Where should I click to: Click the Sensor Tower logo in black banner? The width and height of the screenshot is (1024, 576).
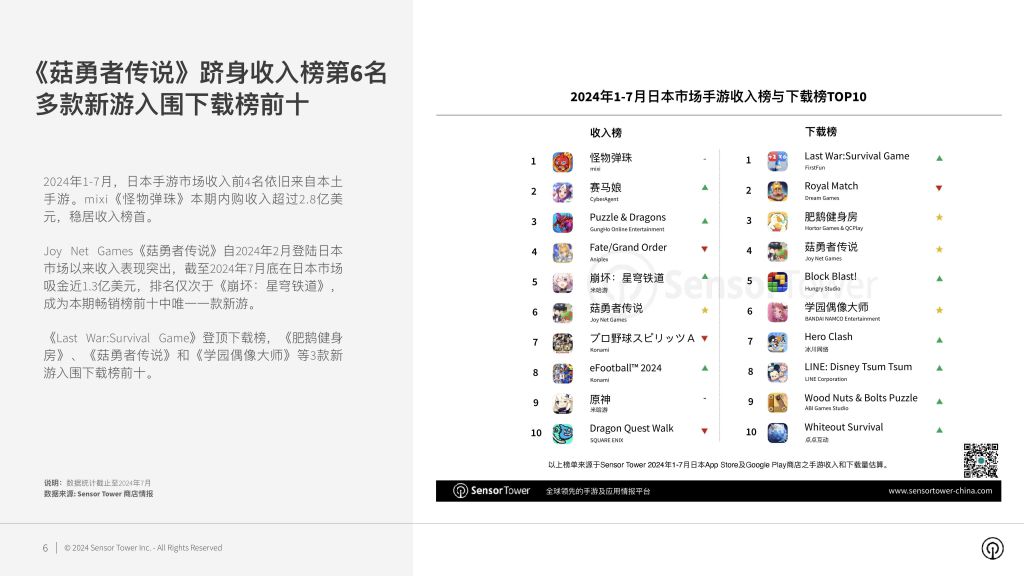tap(492, 490)
